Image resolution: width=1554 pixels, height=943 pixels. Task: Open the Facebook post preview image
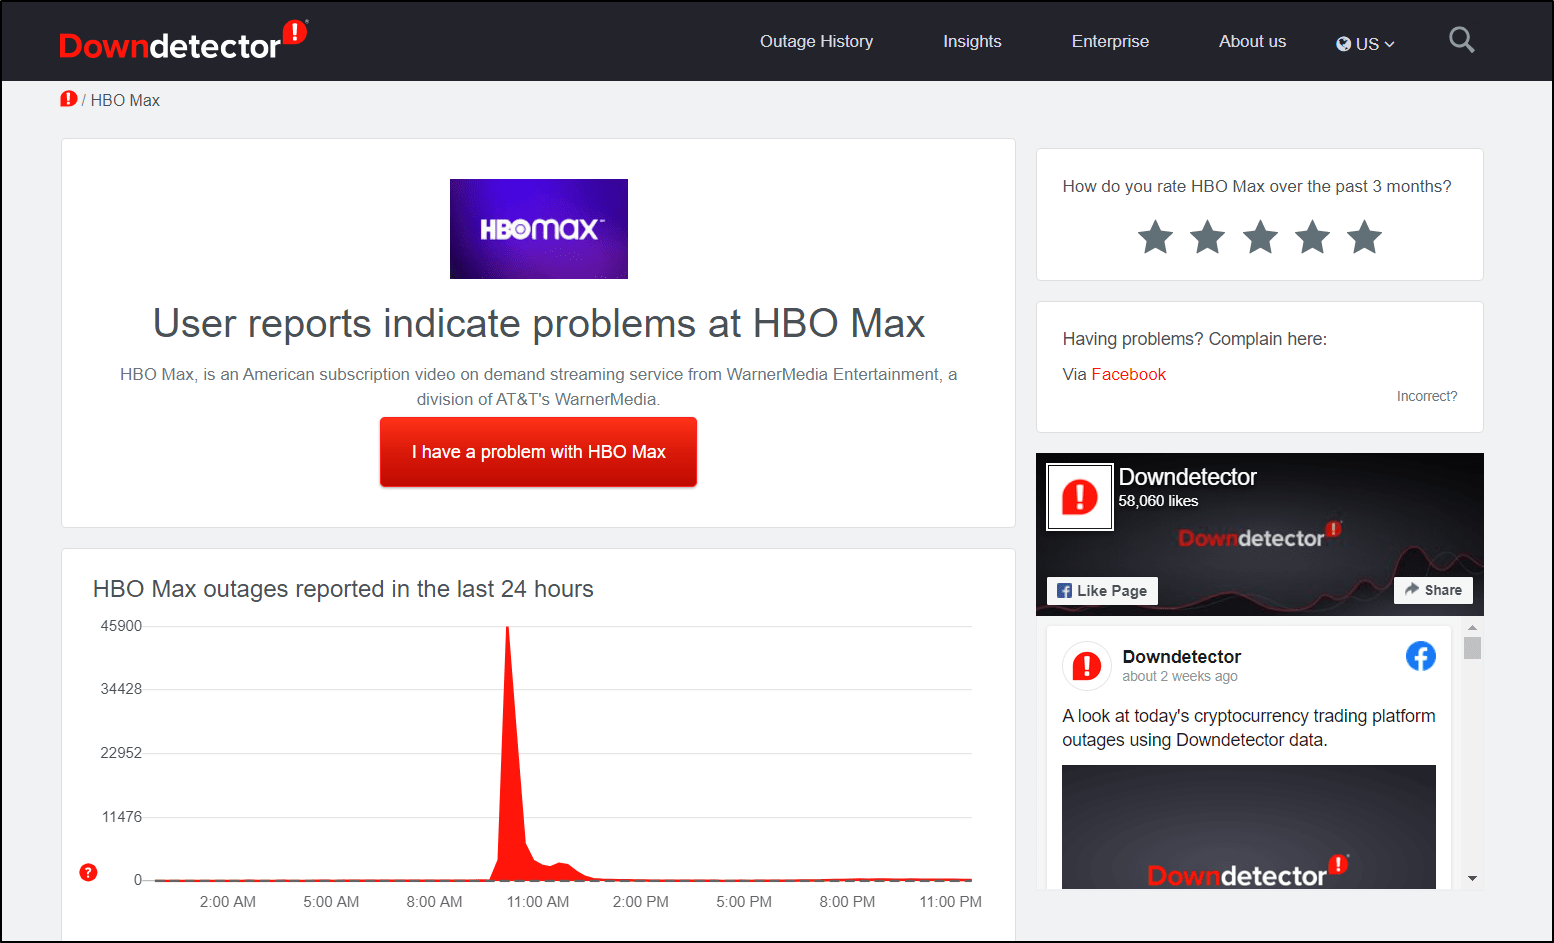pyautogui.click(x=1248, y=827)
